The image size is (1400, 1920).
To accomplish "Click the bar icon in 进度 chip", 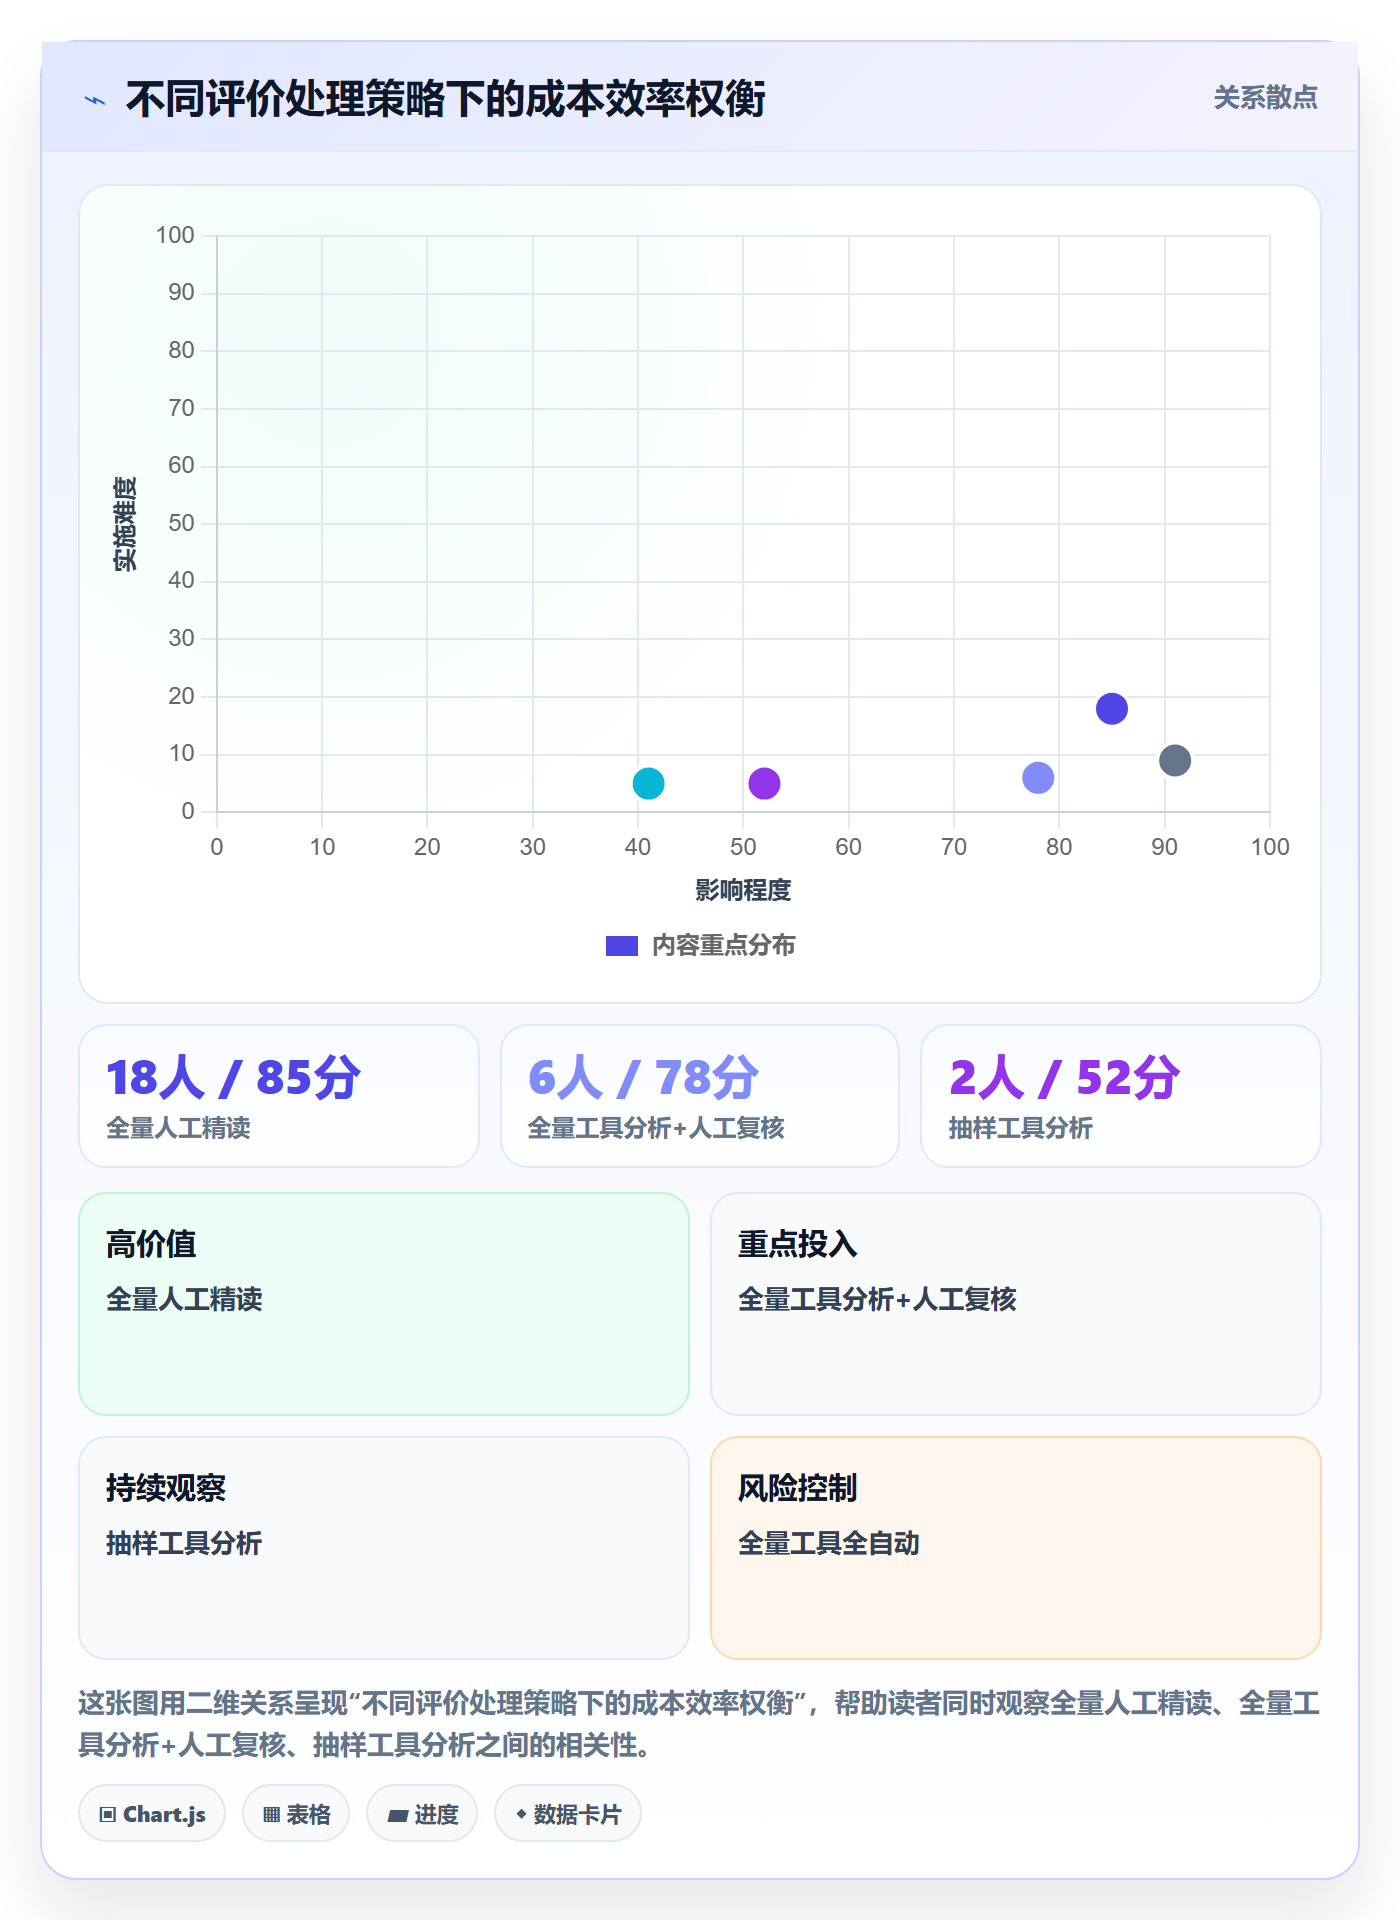I will click(397, 1815).
